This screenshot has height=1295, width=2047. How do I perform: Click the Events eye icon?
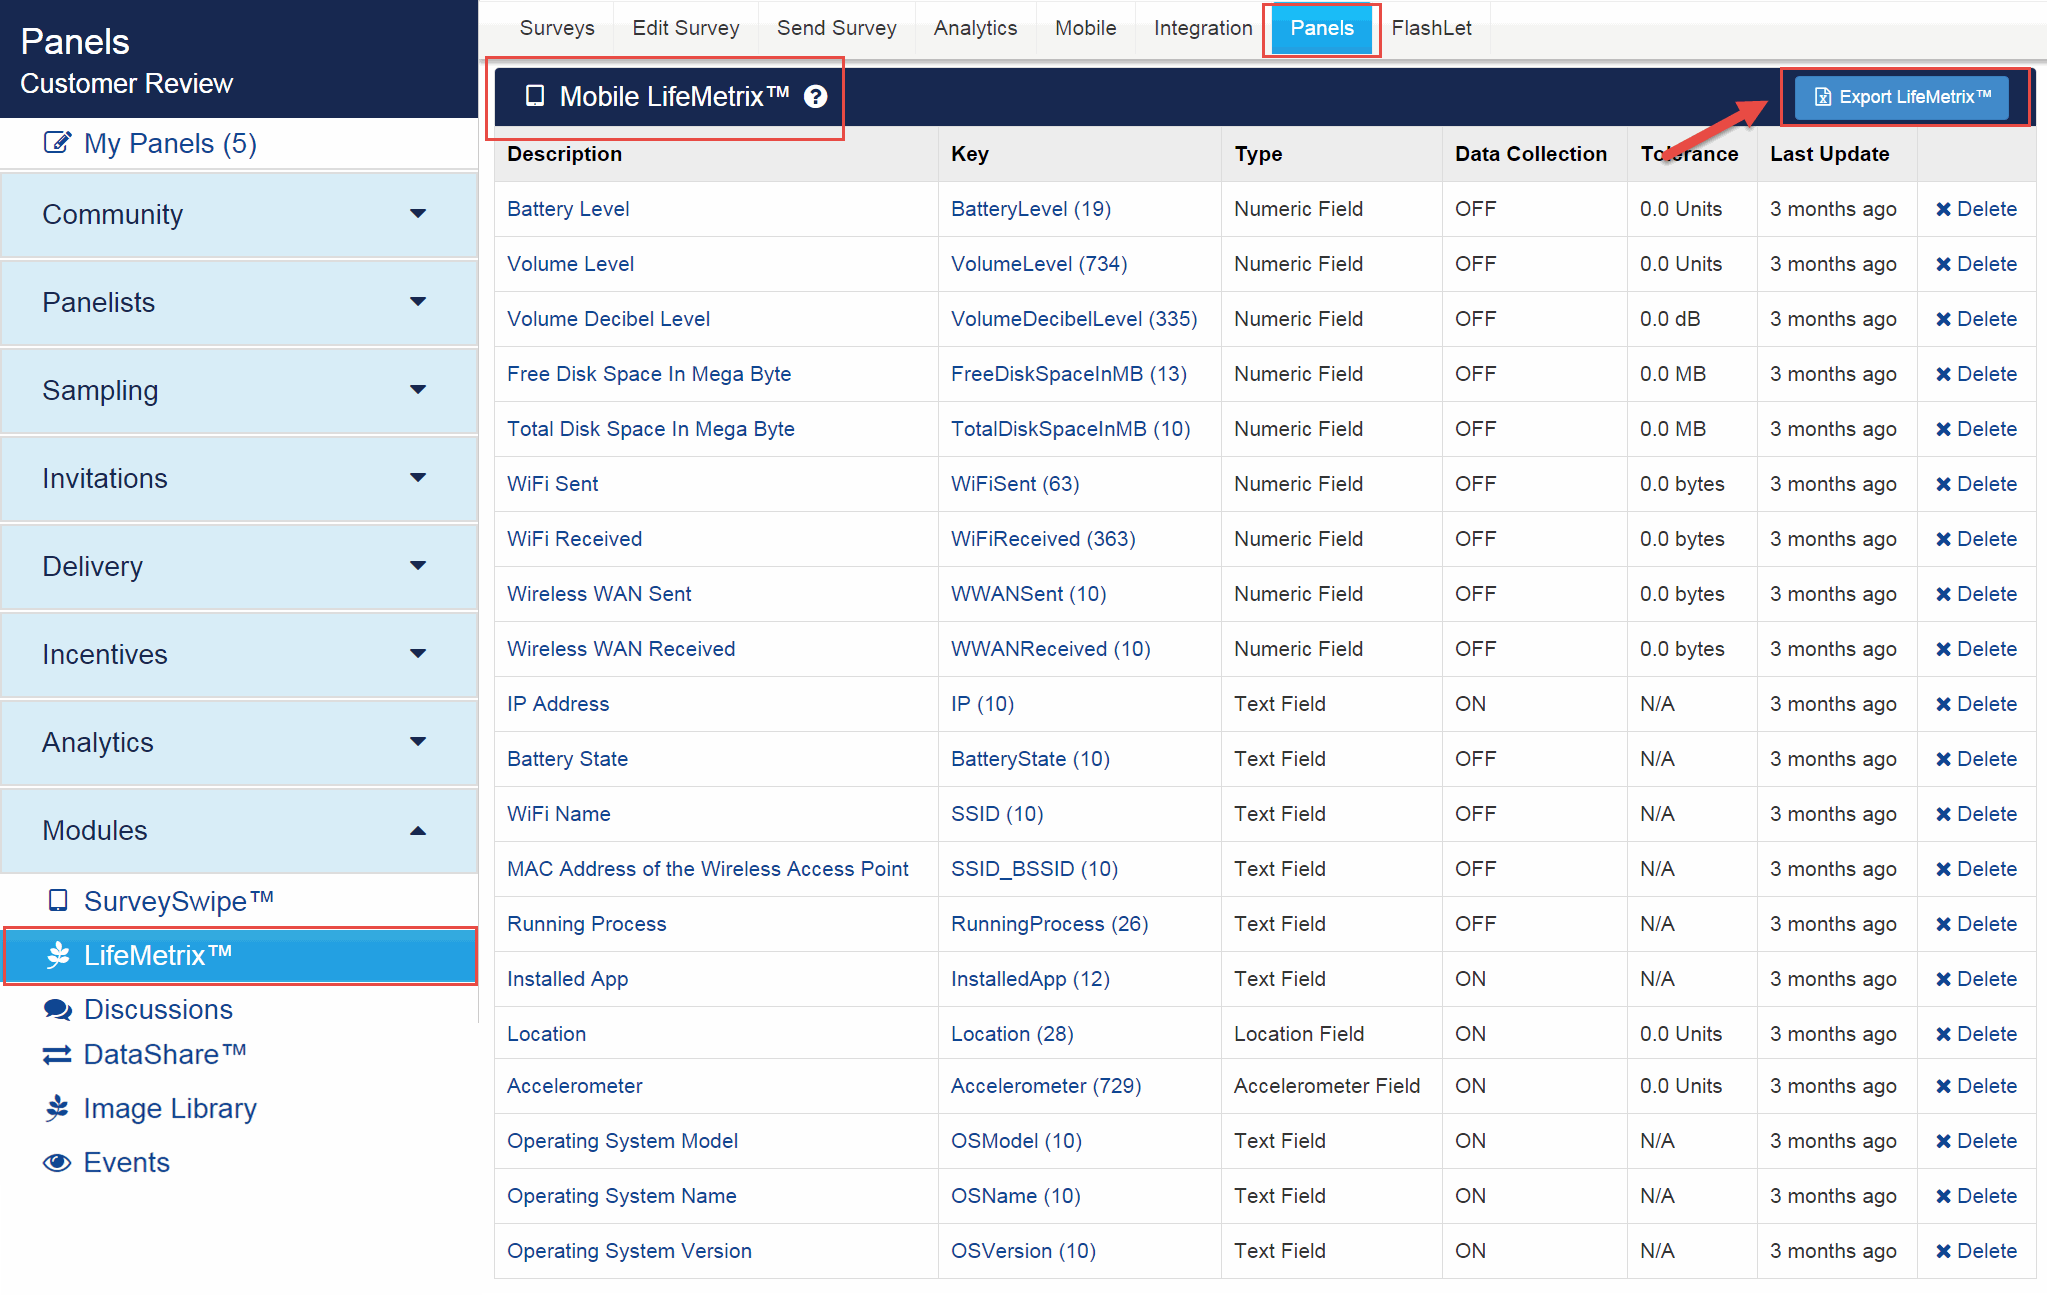(x=57, y=1163)
